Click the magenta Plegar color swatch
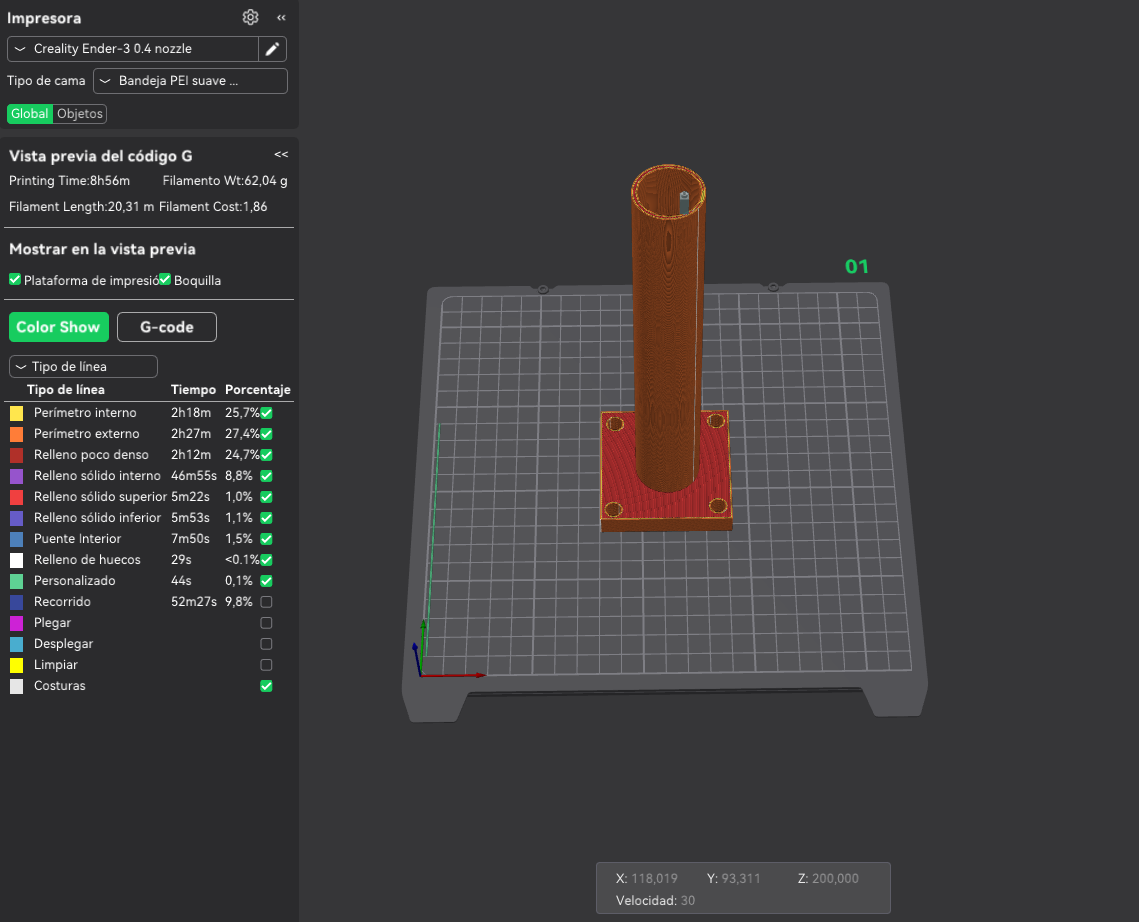Viewport: 1139px width, 922px height. pyautogui.click(x=17, y=623)
